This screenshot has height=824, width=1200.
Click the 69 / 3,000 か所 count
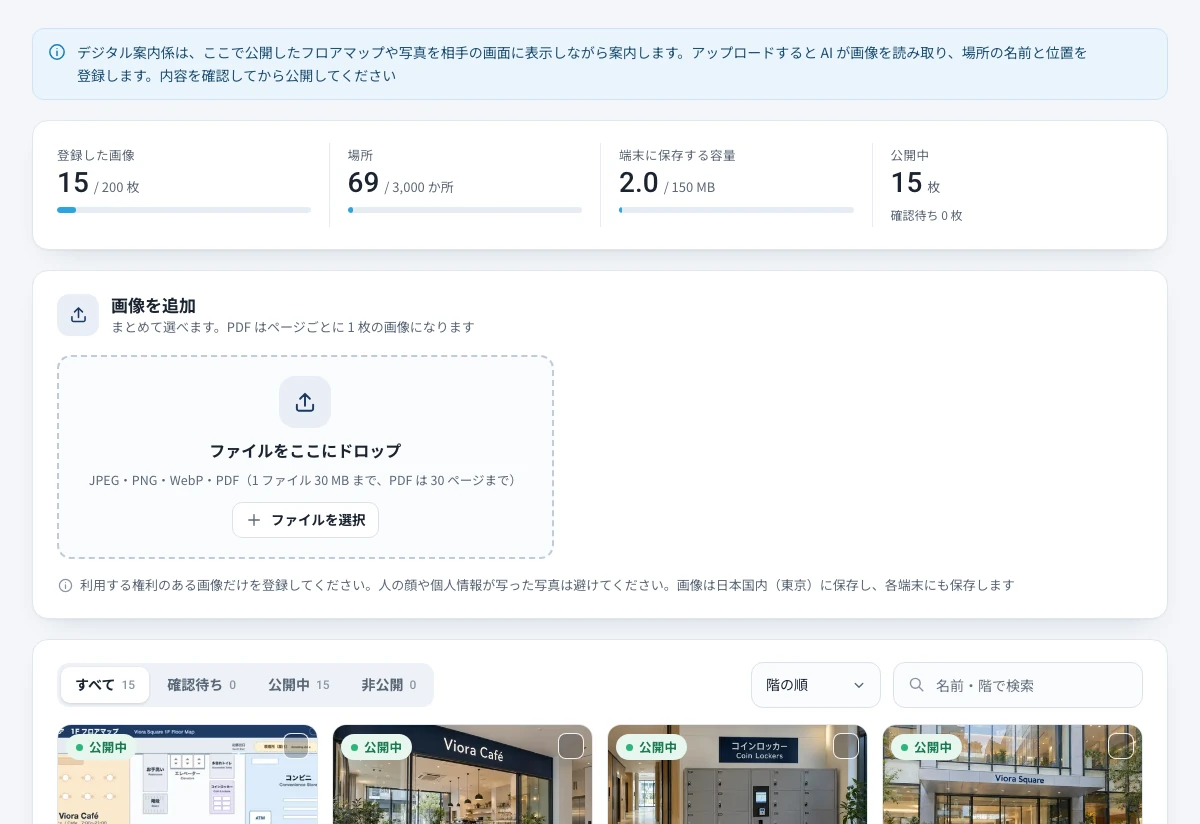[401, 184]
